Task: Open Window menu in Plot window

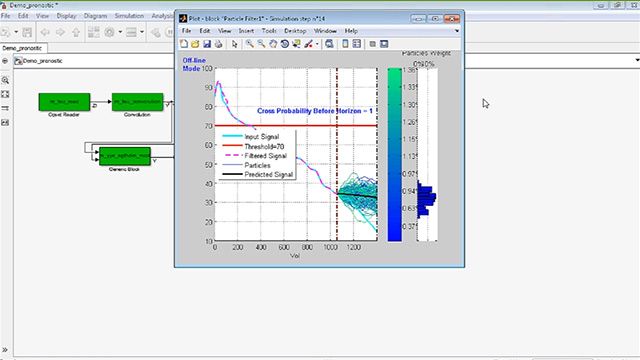Action: pos(325,31)
